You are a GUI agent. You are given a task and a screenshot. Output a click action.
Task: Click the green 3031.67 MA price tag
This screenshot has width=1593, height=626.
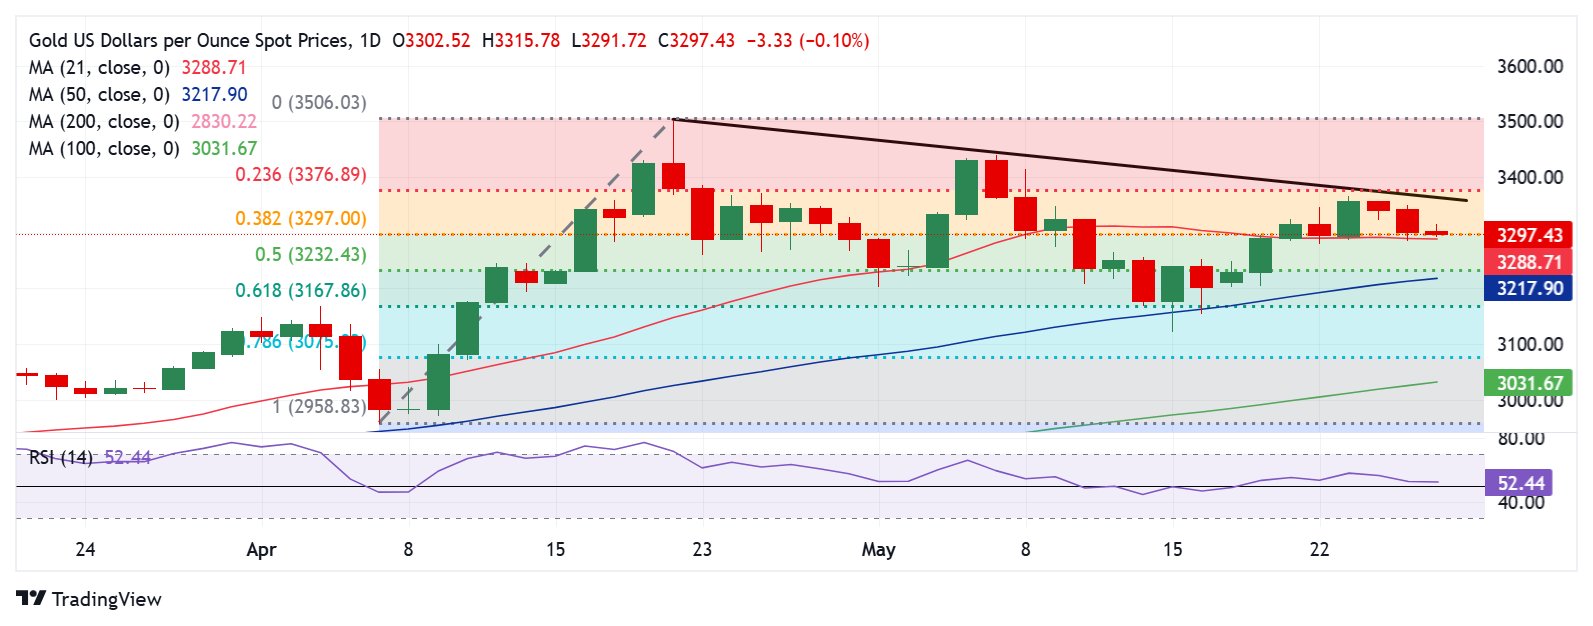coord(1529,383)
